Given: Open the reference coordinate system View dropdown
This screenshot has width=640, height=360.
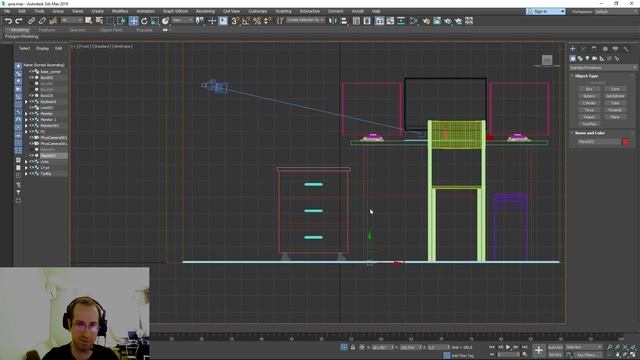Looking at the screenshot, I should click(x=182, y=20).
